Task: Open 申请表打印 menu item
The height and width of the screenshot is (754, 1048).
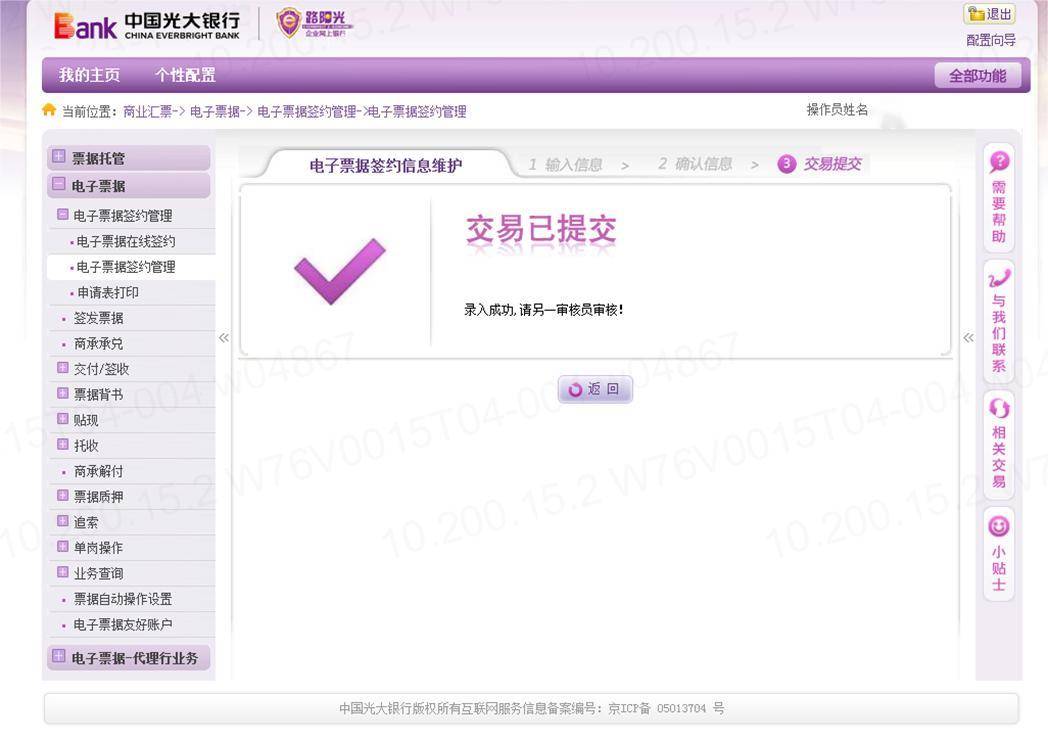Action: tap(108, 292)
